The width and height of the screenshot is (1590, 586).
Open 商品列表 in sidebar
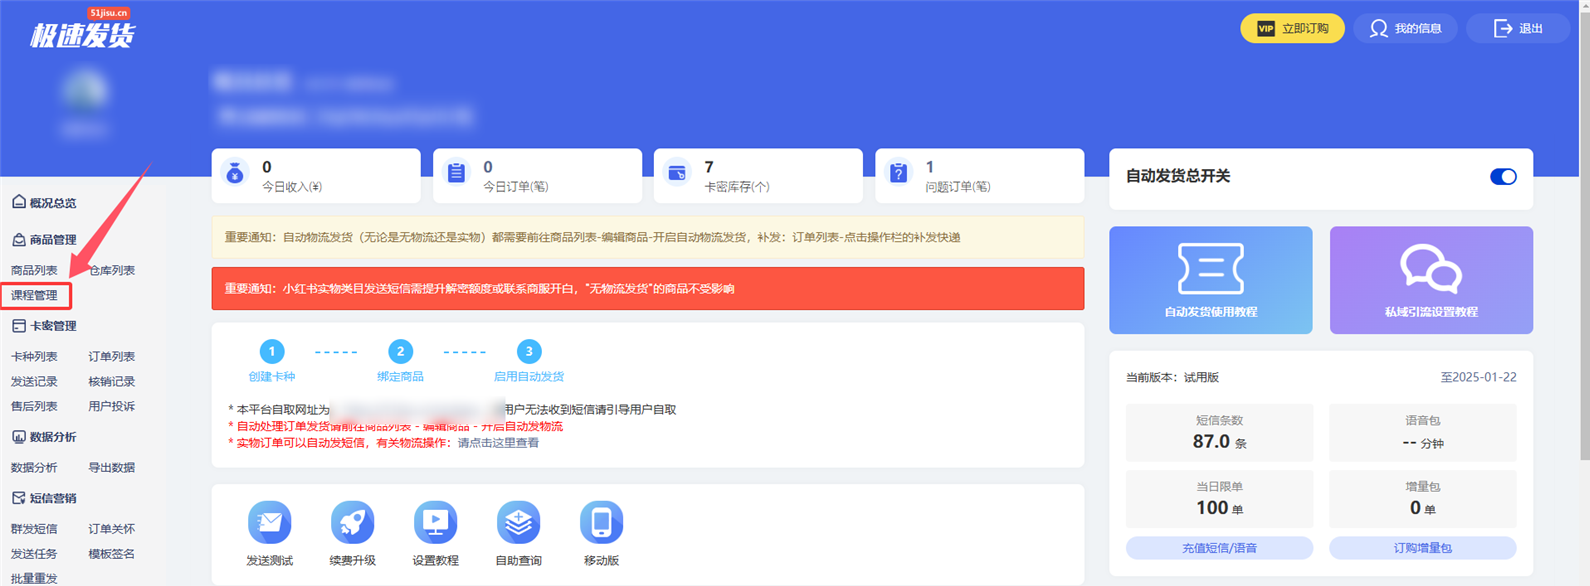tap(34, 270)
